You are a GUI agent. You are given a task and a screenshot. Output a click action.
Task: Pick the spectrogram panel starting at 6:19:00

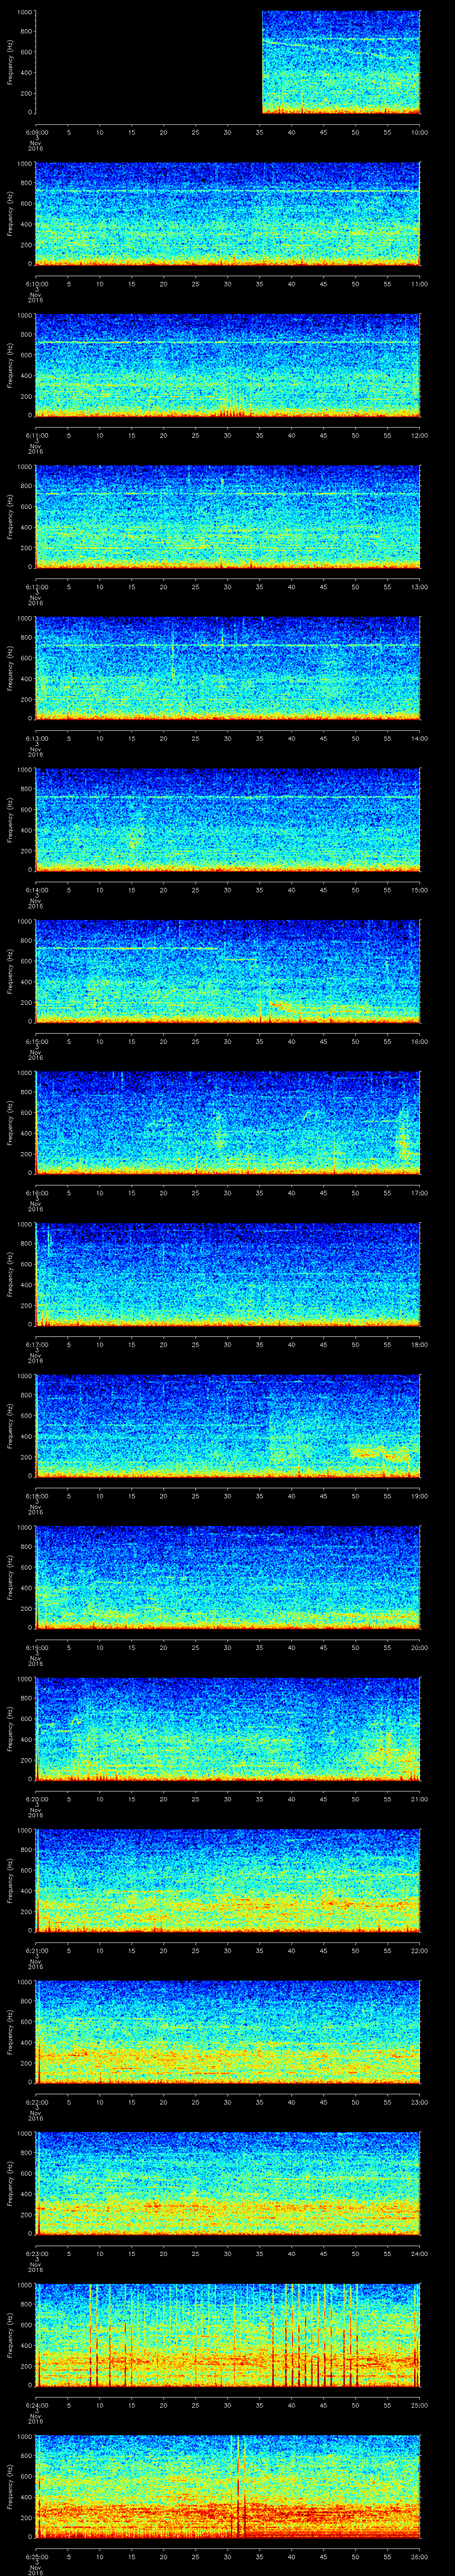pyautogui.click(x=228, y=1577)
